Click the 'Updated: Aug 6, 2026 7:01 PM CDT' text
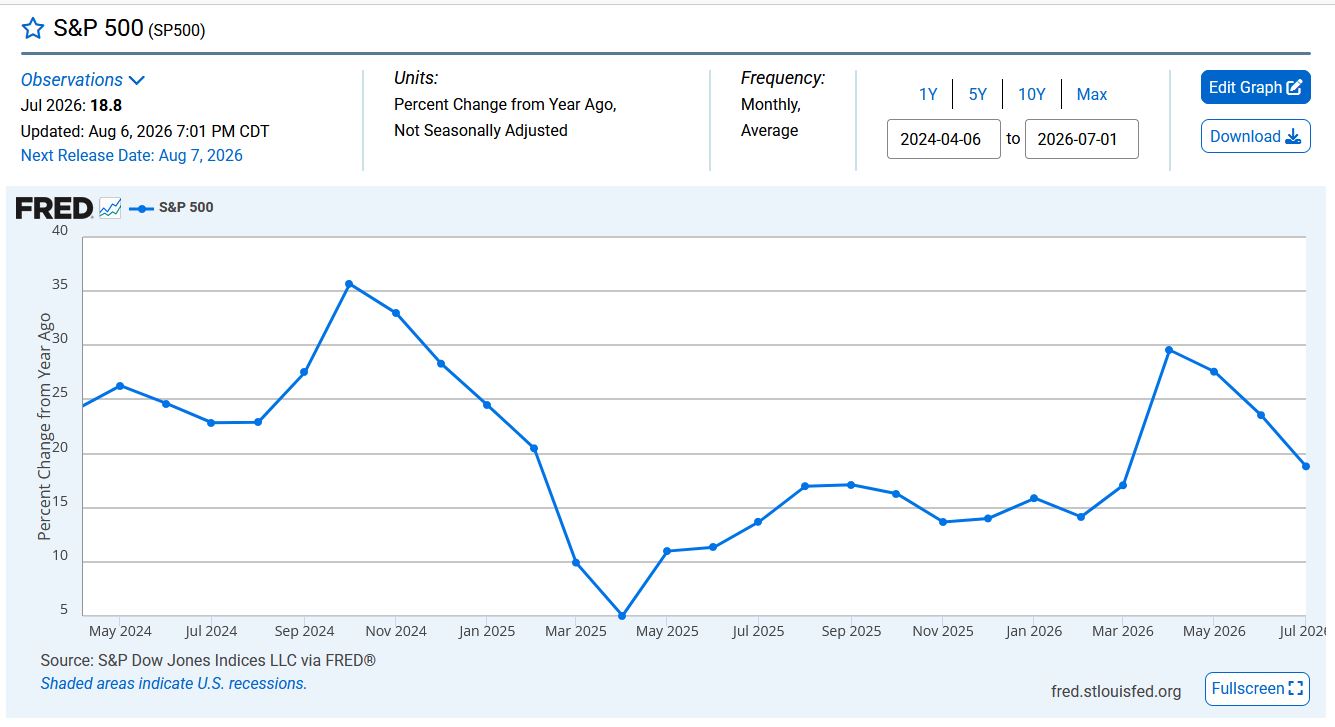The width and height of the screenshot is (1335, 727). 145,130
